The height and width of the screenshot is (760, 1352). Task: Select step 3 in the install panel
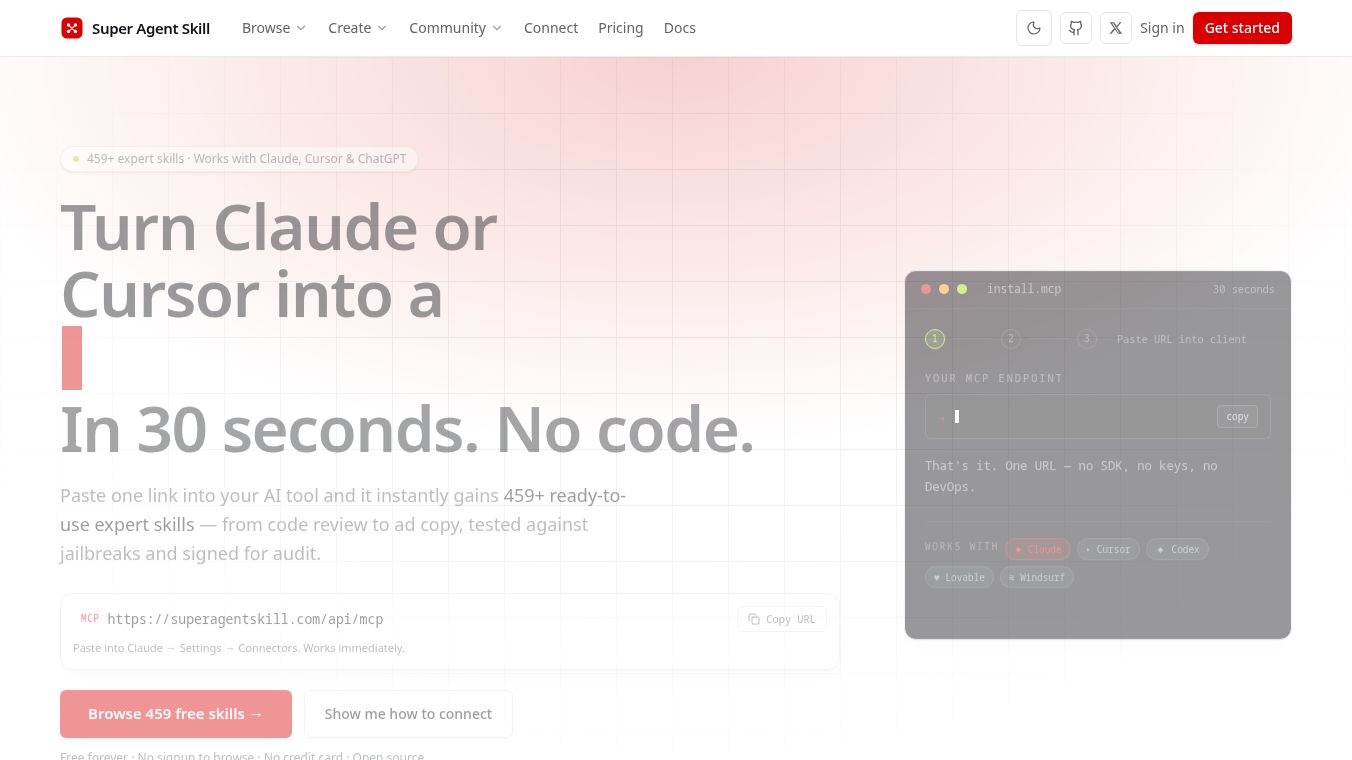point(1087,339)
